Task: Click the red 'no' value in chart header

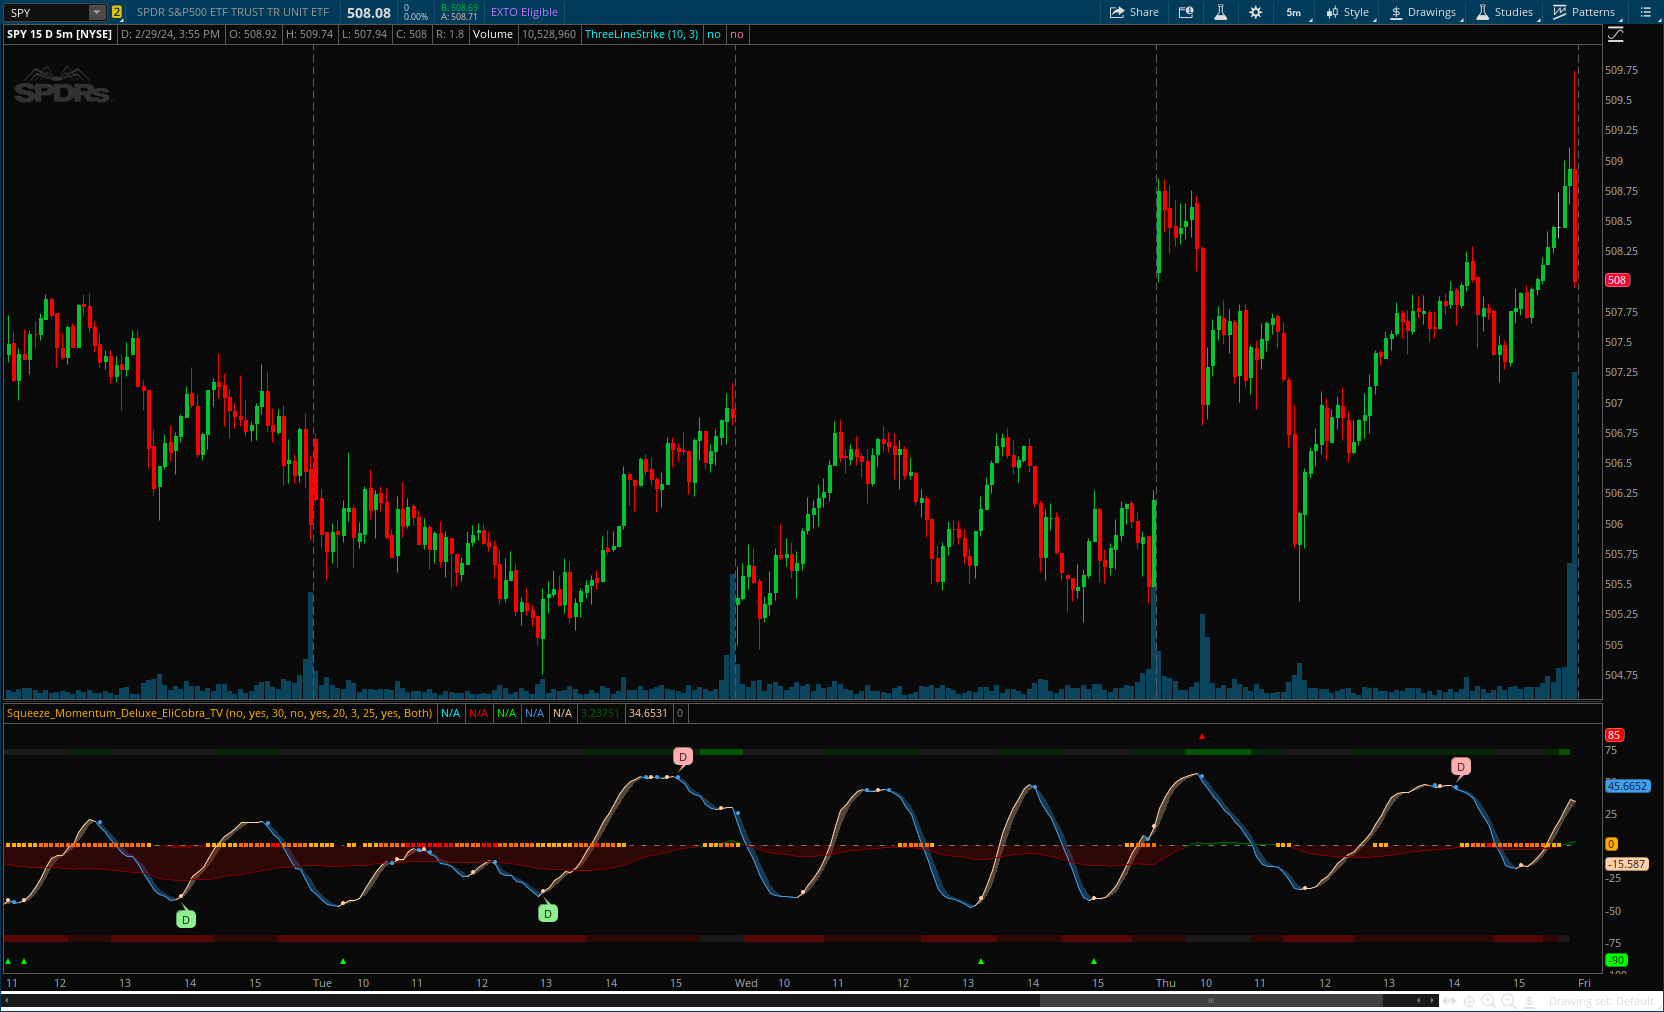Action: click(x=737, y=34)
